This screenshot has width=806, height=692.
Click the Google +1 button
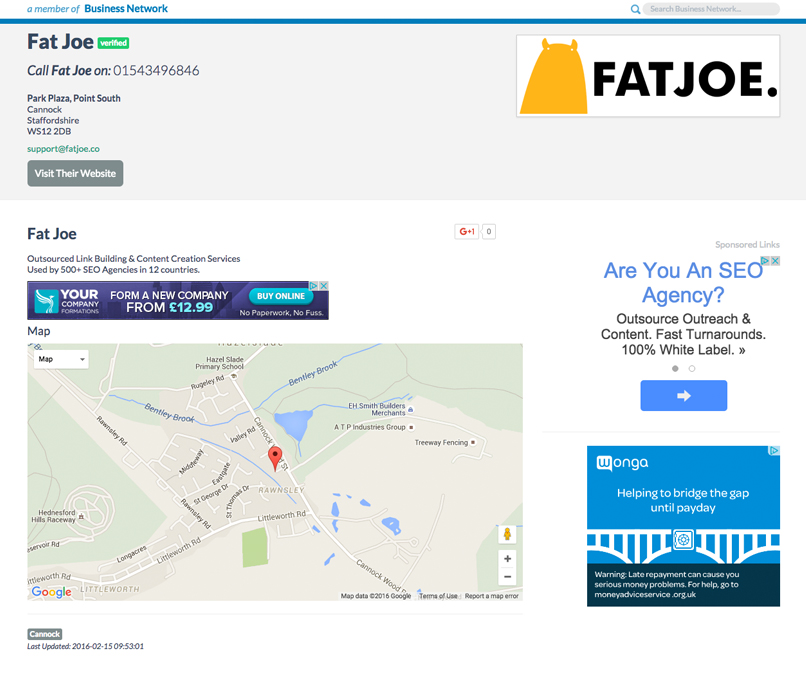click(x=467, y=232)
